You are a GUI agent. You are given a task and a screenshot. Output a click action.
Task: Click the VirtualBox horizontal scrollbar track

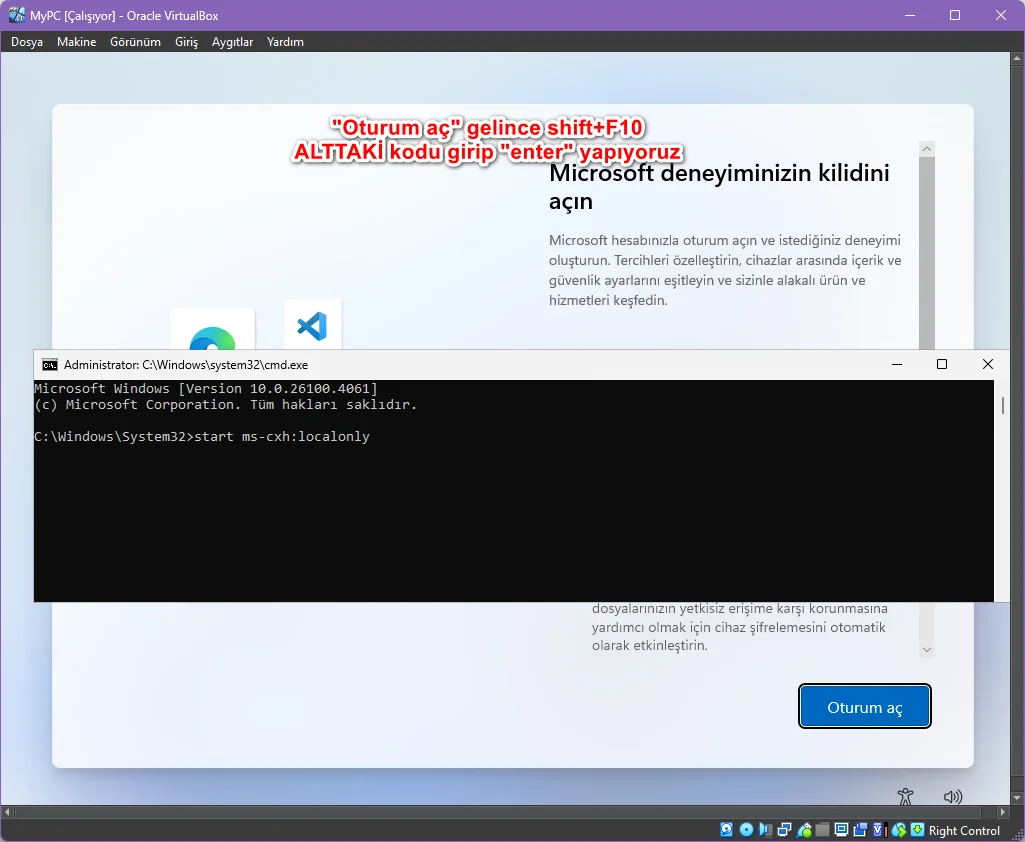pyautogui.click(x=505, y=812)
